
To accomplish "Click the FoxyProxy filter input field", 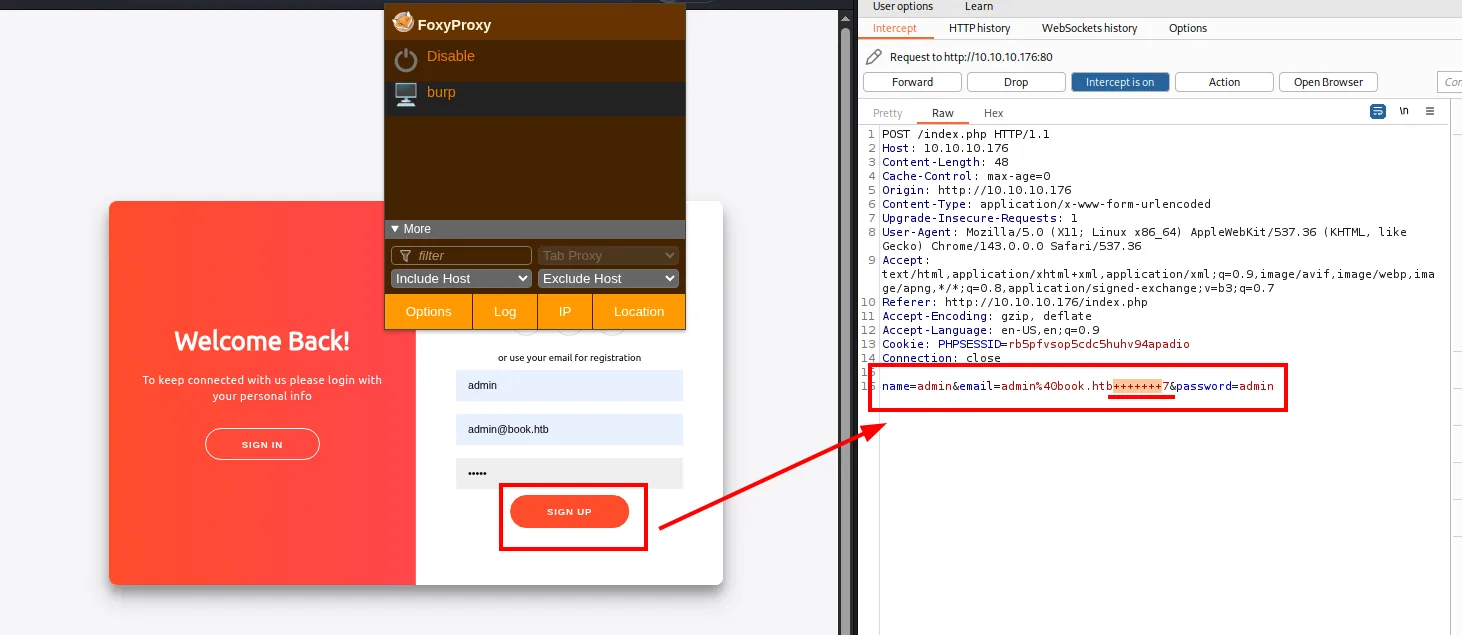I will 461,256.
